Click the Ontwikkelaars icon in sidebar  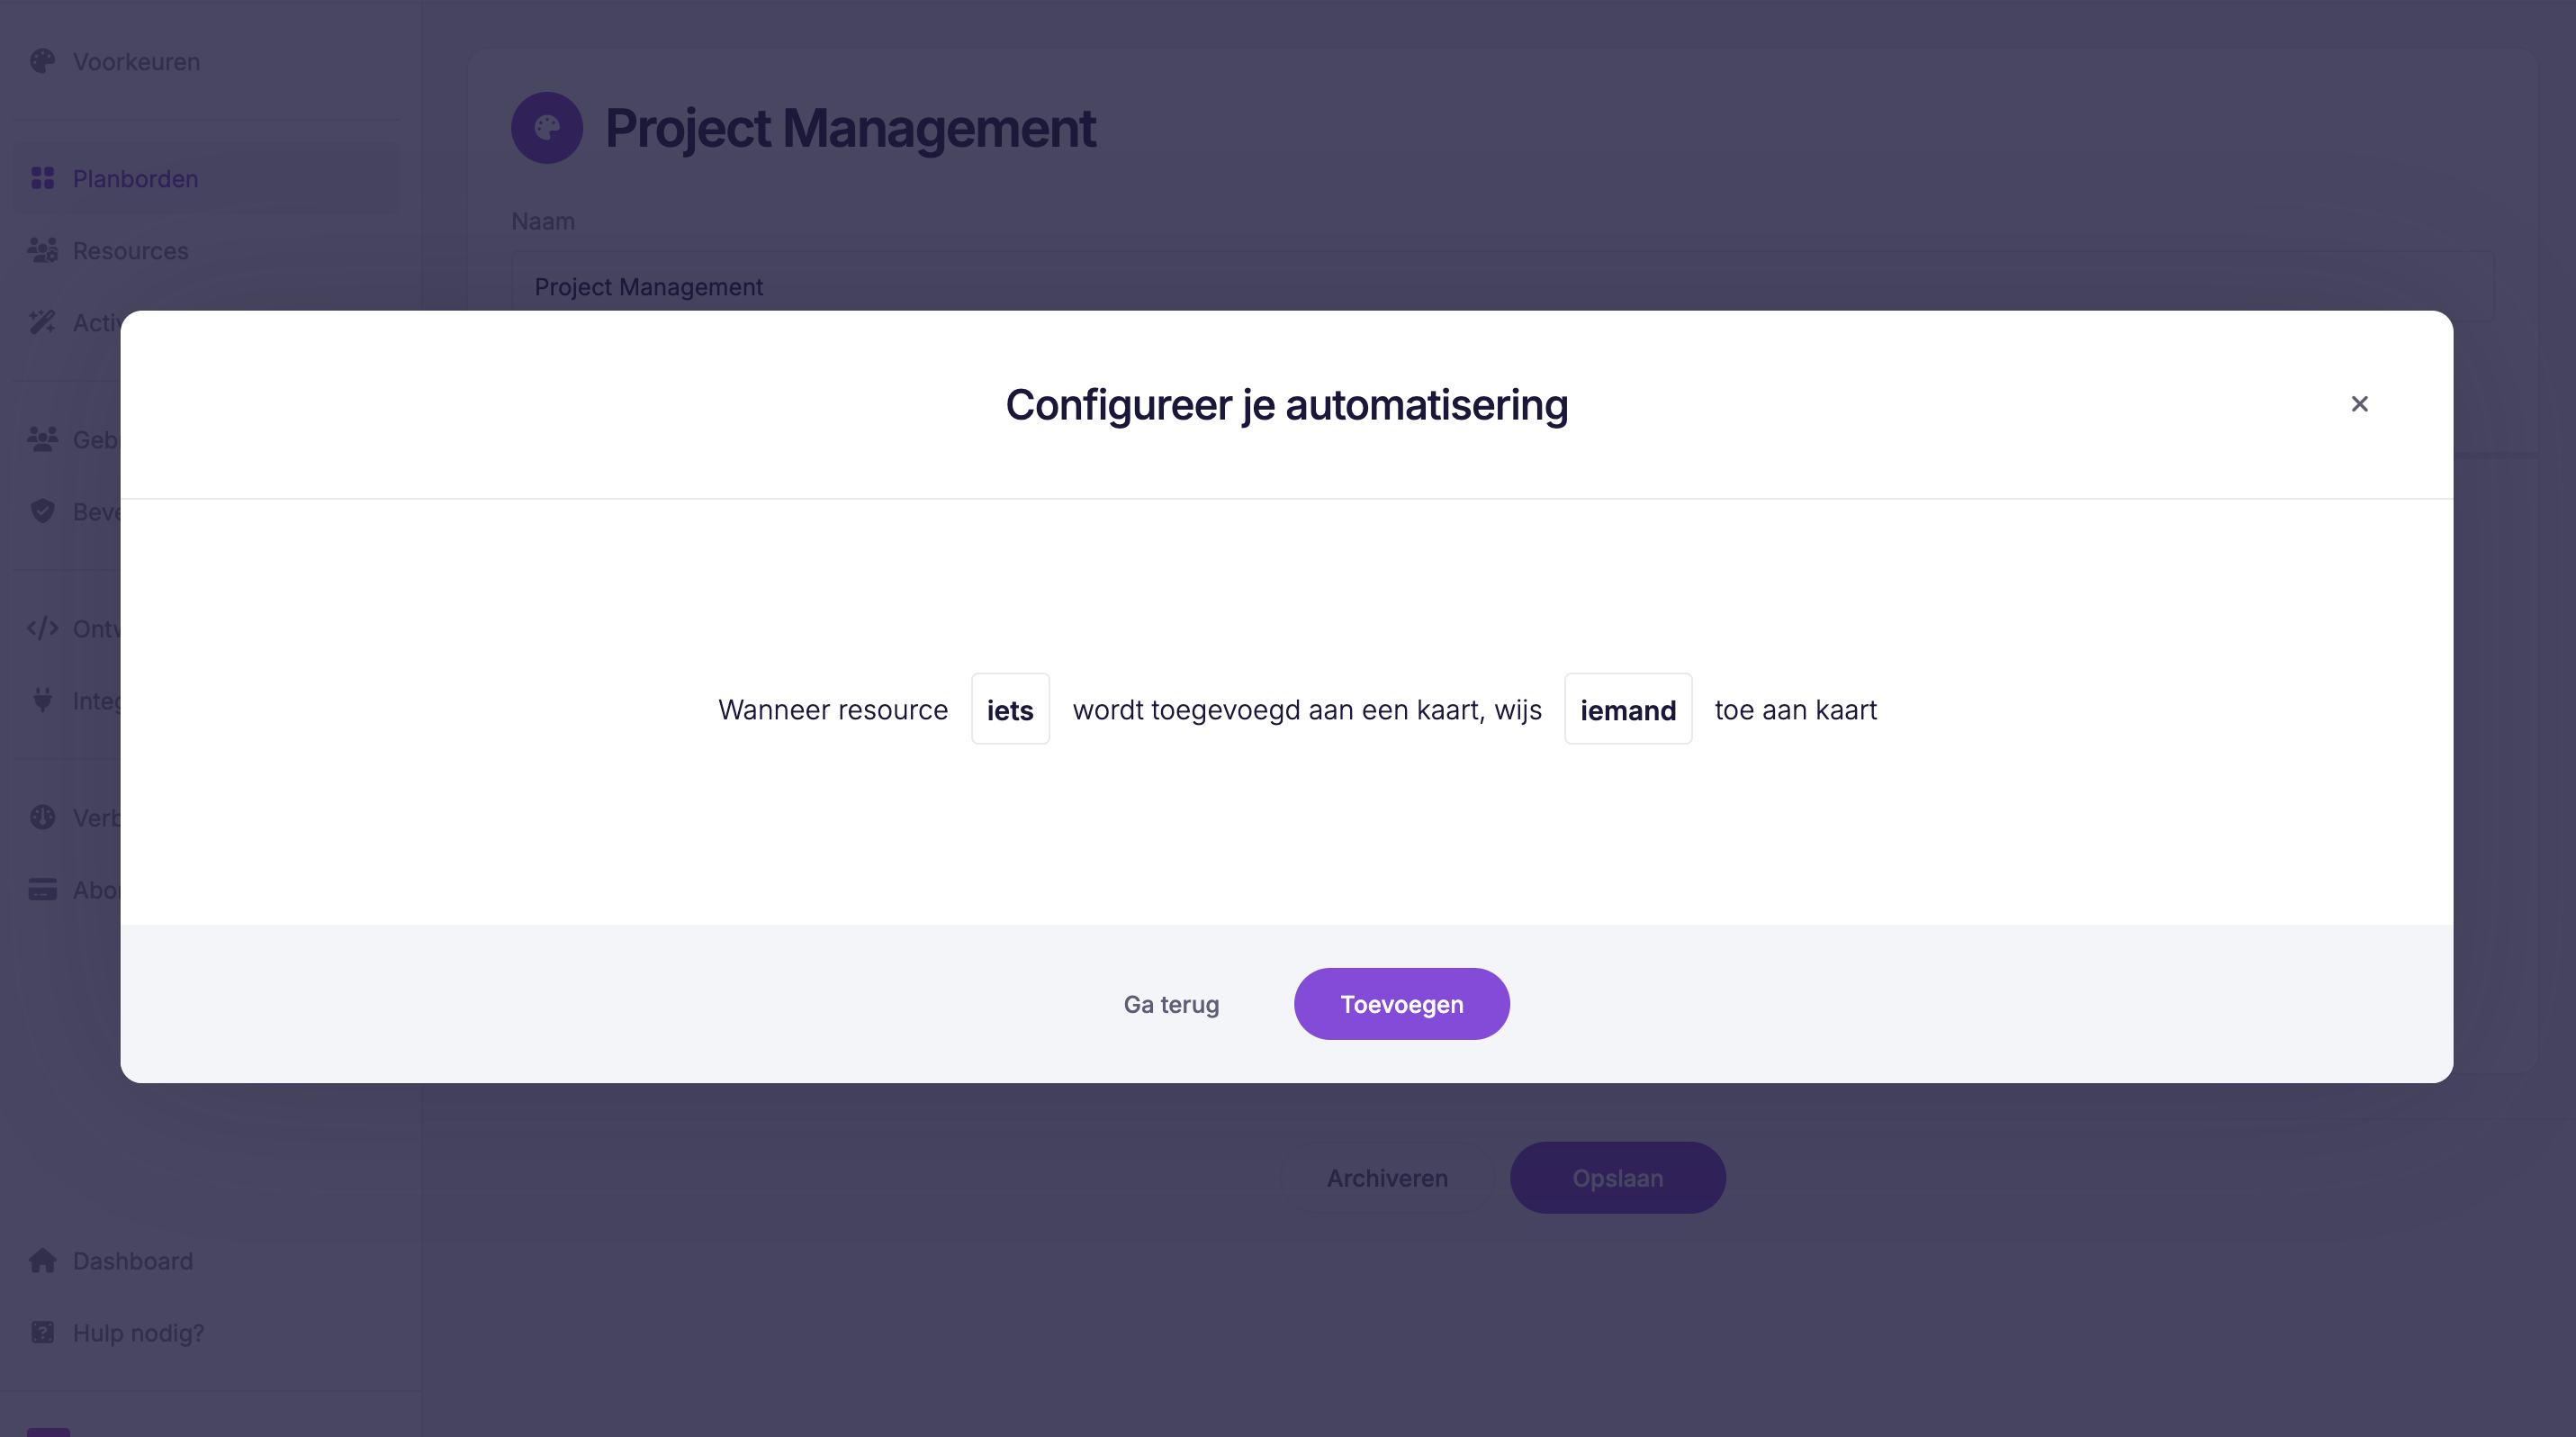coord(42,628)
